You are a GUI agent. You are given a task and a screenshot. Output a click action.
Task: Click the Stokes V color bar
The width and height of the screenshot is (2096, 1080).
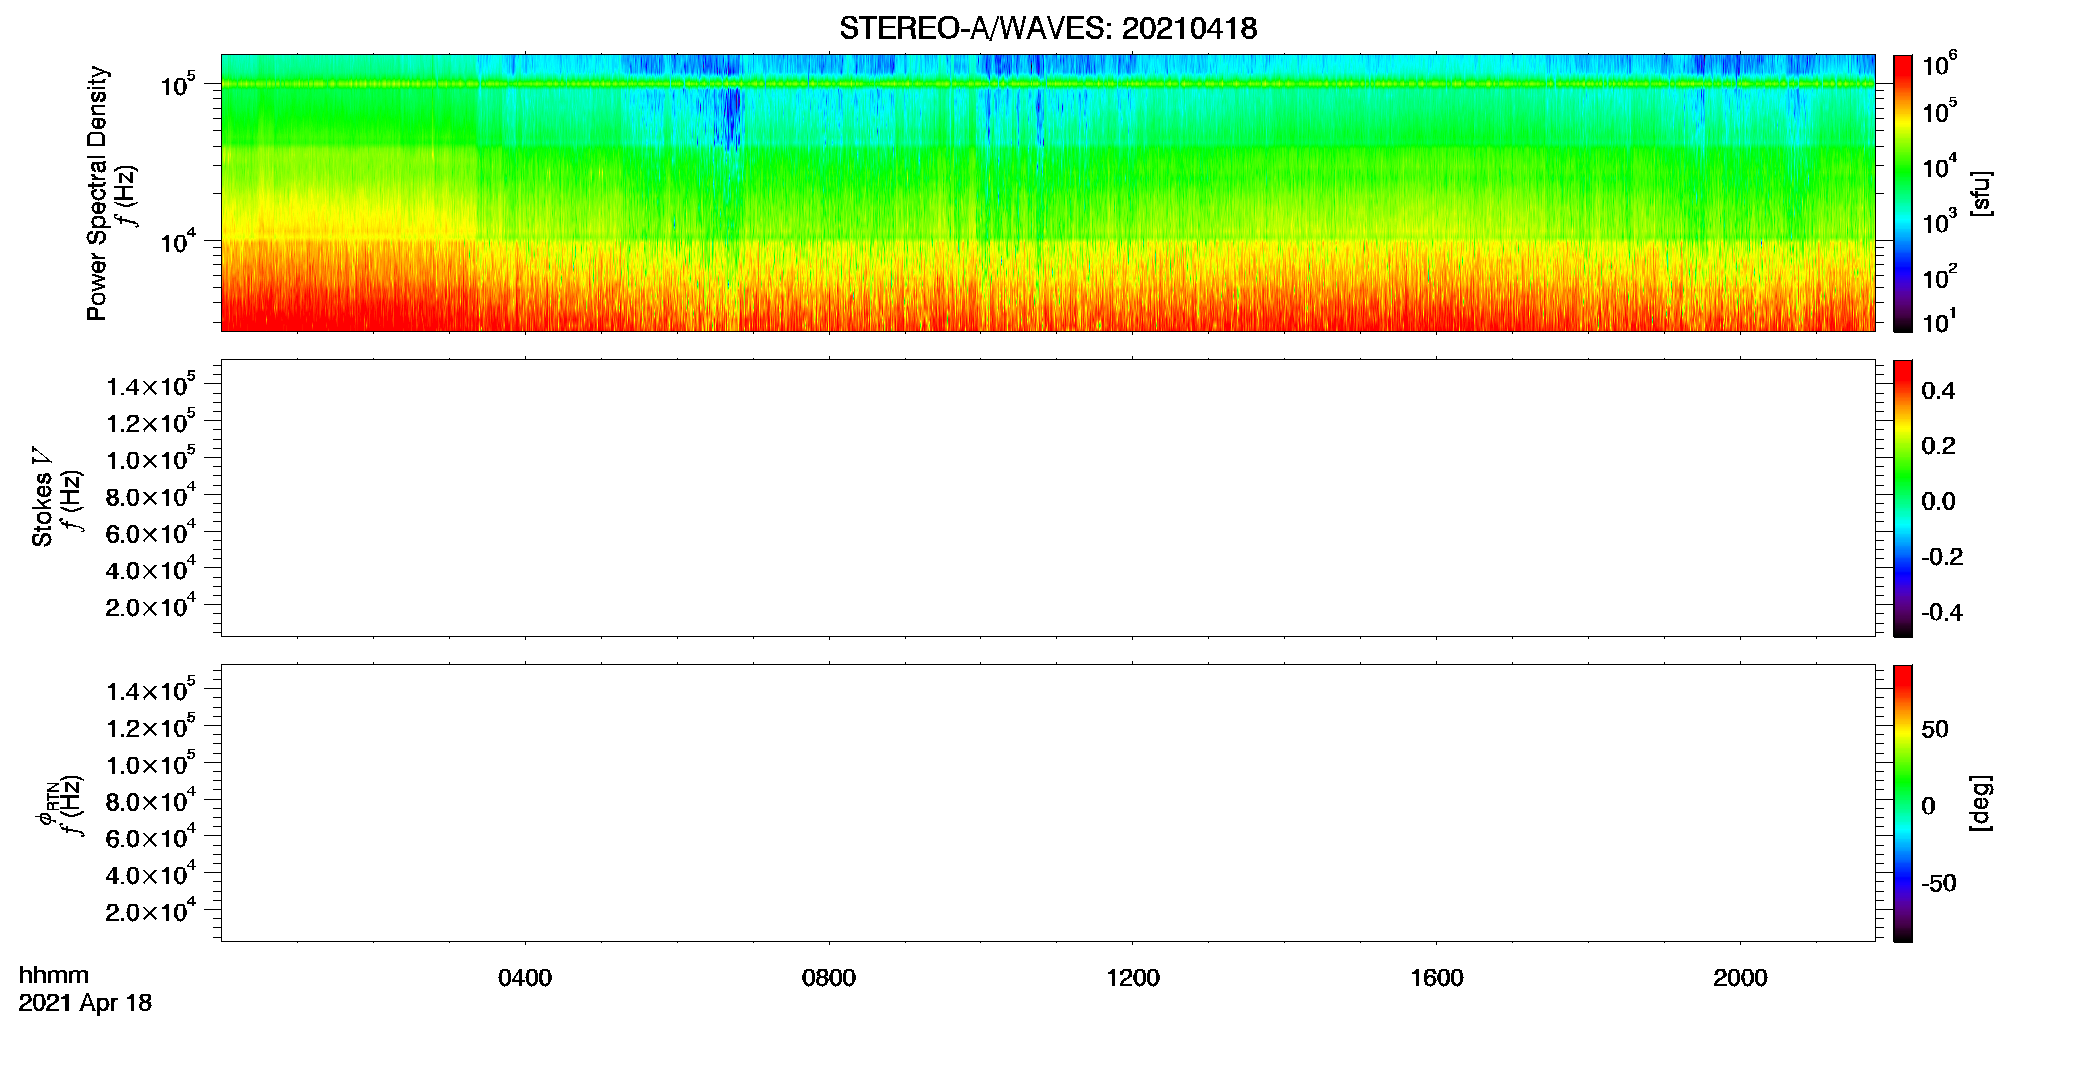coord(1903,498)
